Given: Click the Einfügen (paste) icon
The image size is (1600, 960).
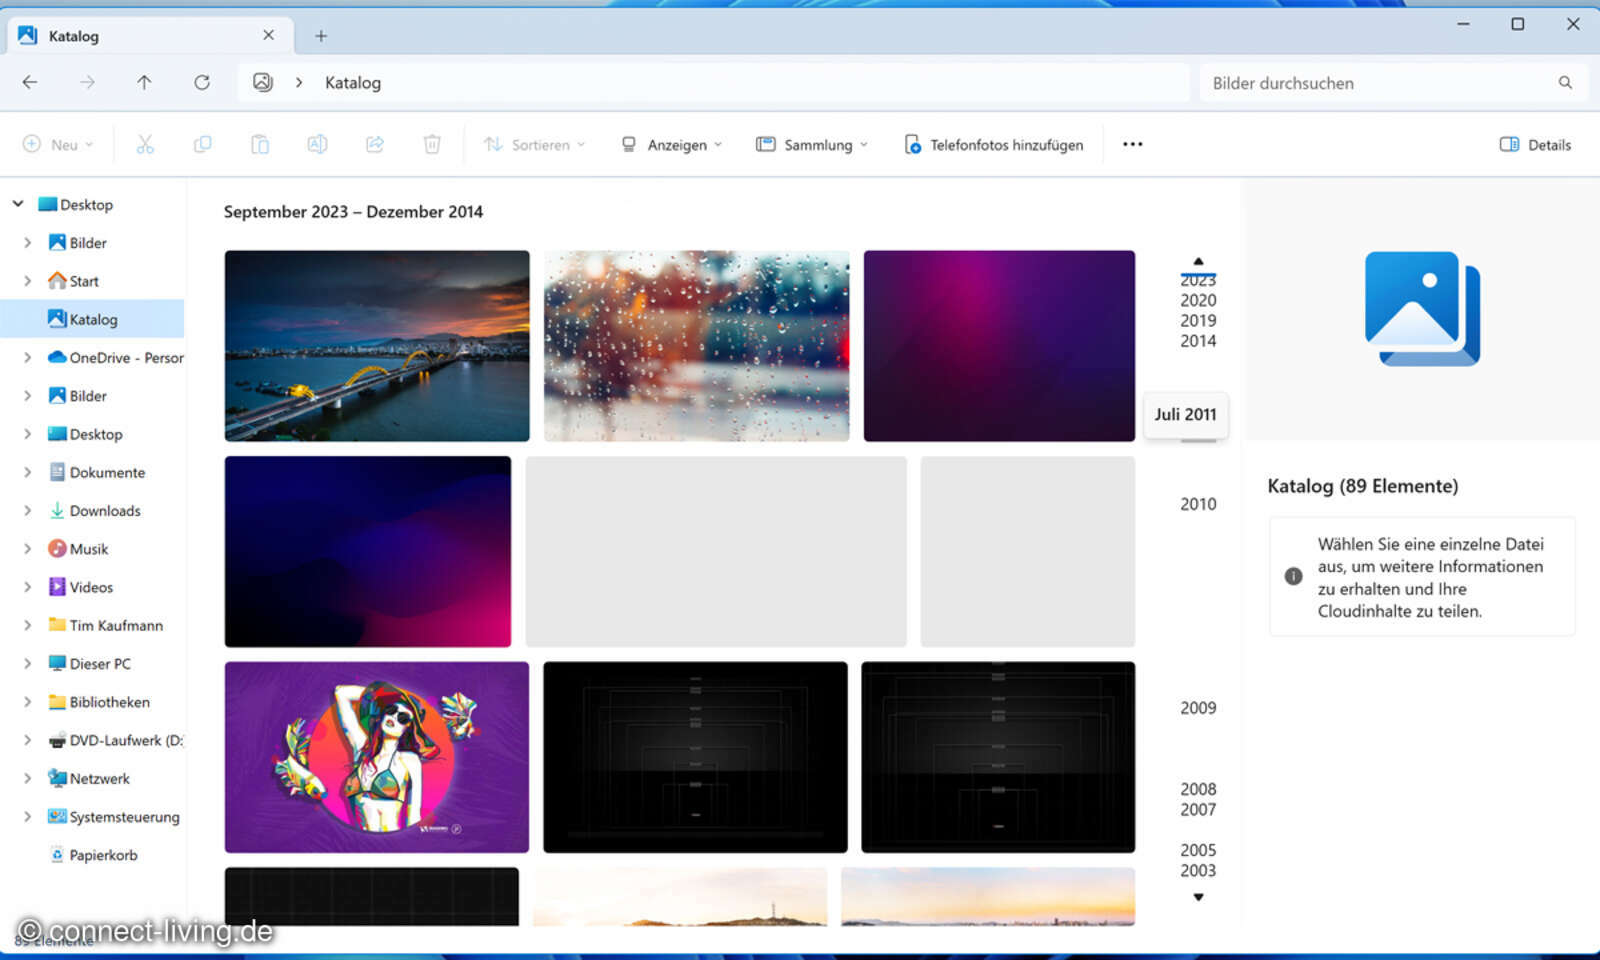Looking at the screenshot, I should 260,143.
